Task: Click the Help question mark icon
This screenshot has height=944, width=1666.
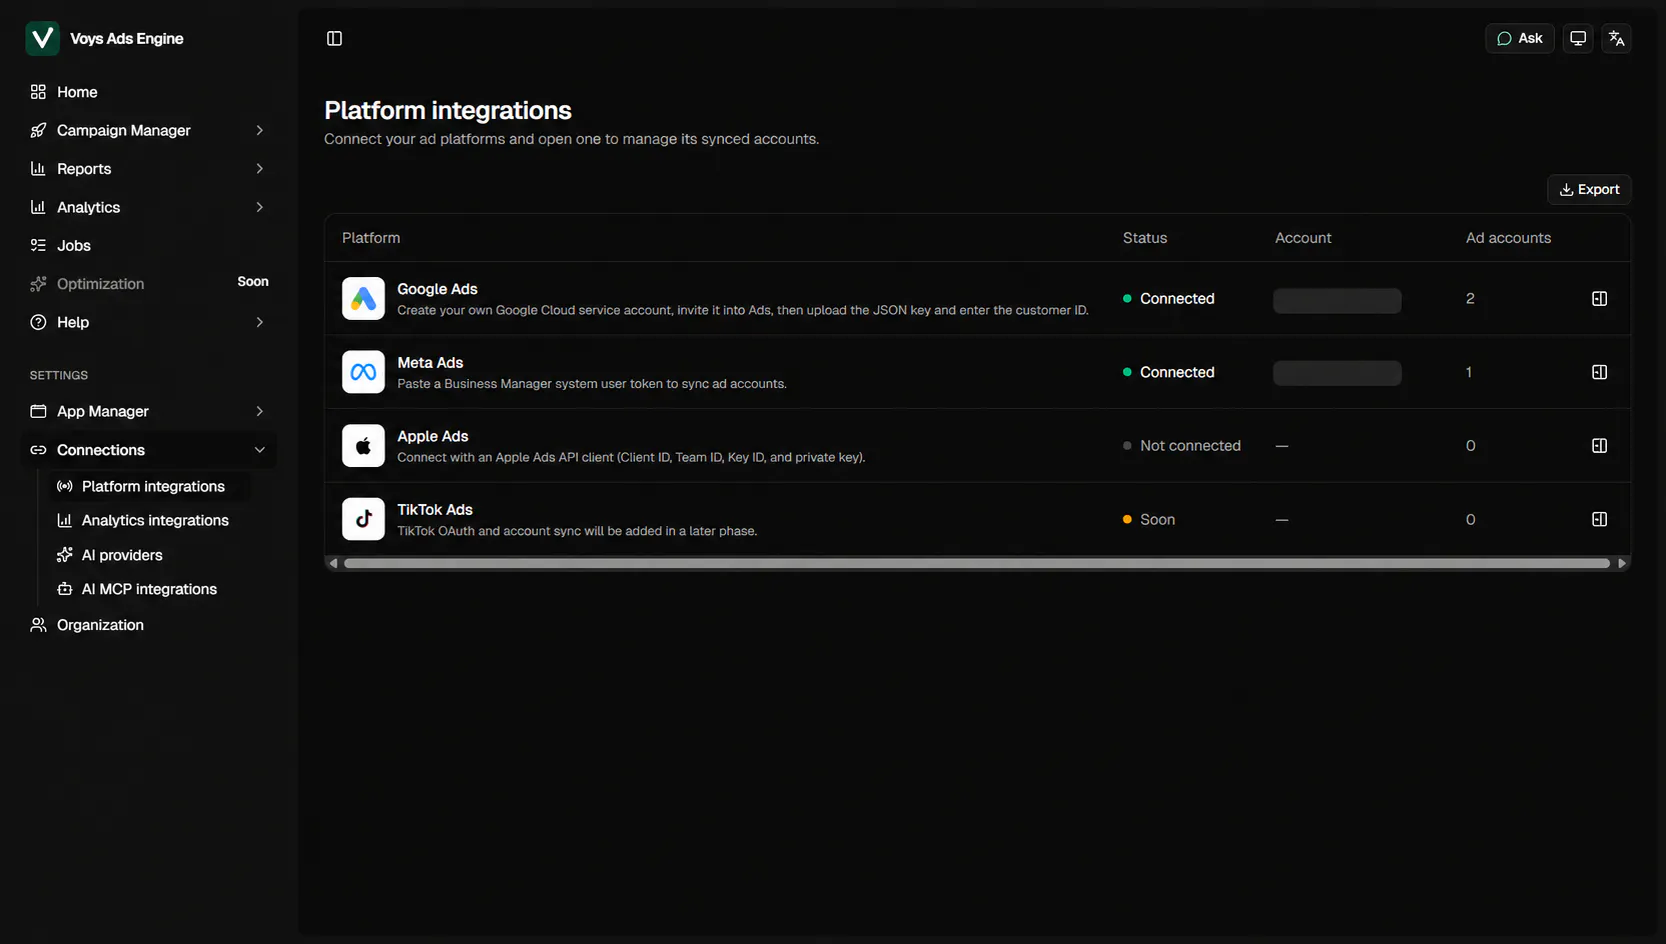Action: 38,323
